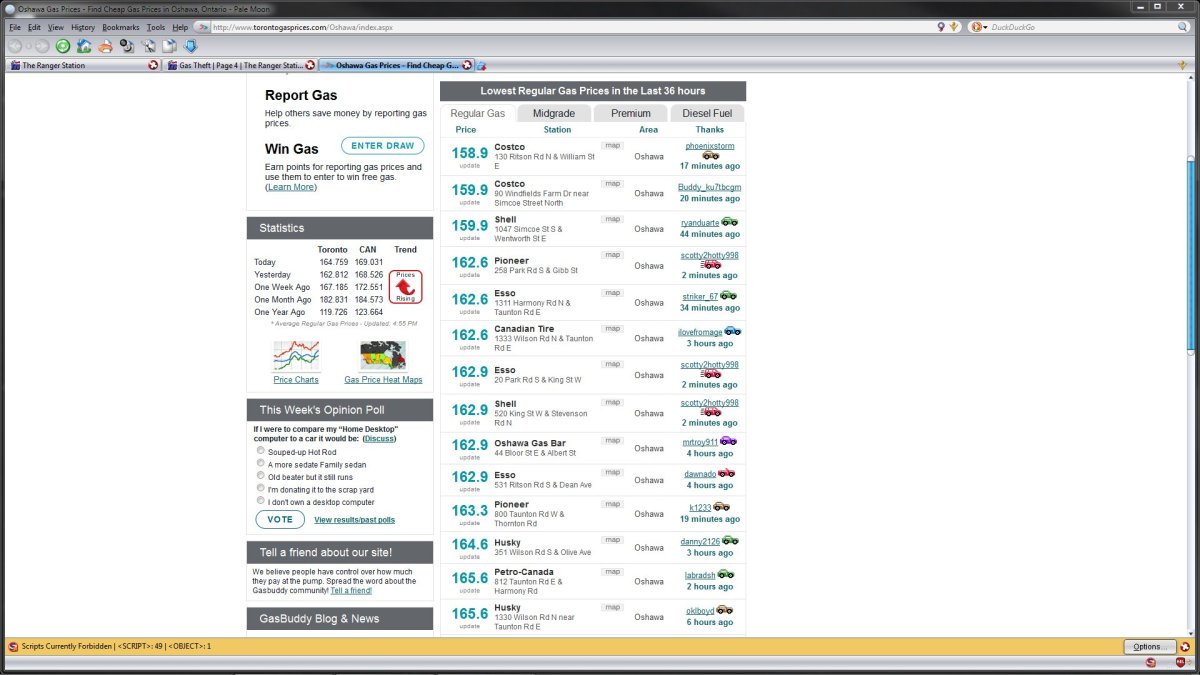Open the DuckDuckGo search engine dropdown

[978, 27]
